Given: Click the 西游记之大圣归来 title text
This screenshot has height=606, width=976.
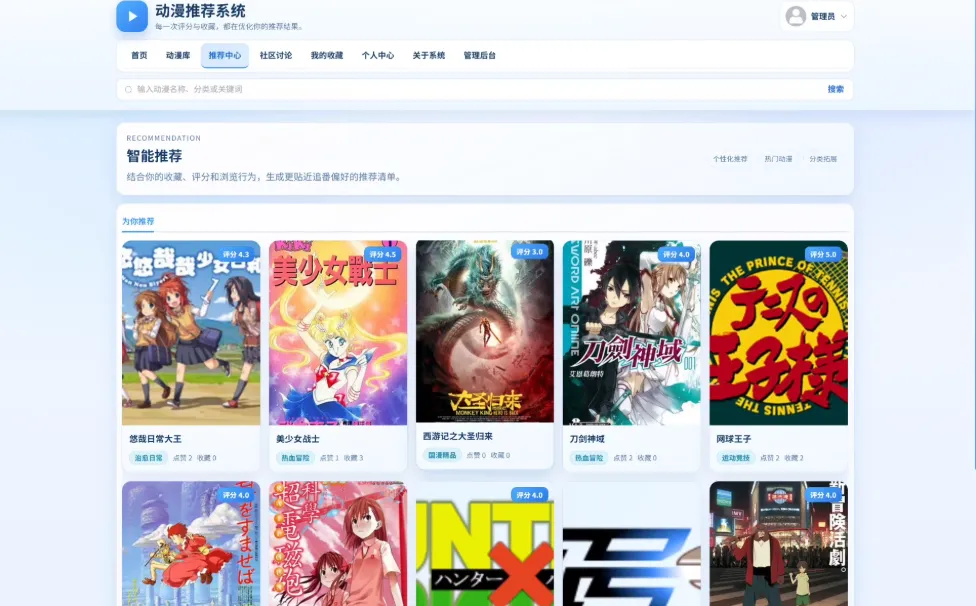Looking at the screenshot, I should click(x=458, y=437).
